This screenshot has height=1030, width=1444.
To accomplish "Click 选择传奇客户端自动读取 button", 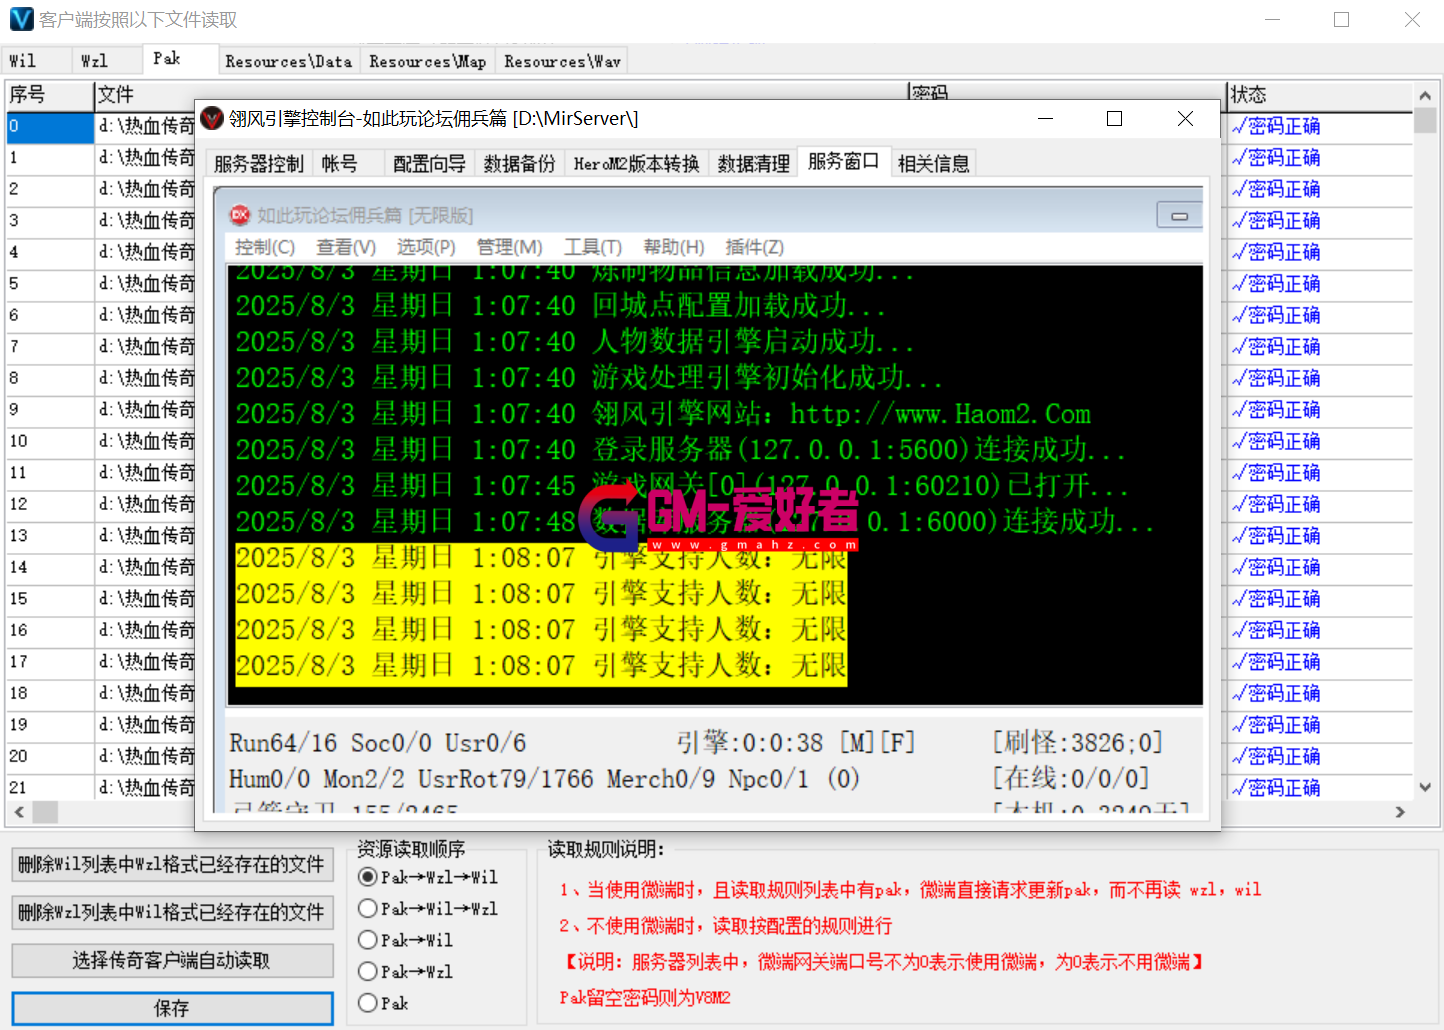I will tap(172, 961).
